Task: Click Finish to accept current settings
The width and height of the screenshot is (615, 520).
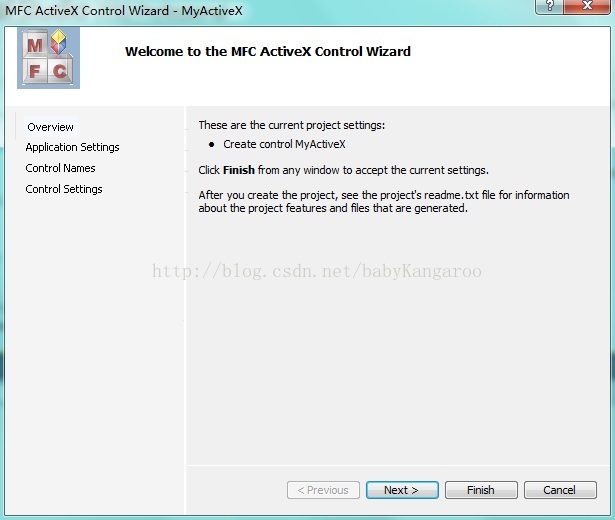Action: click(x=481, y=490)
